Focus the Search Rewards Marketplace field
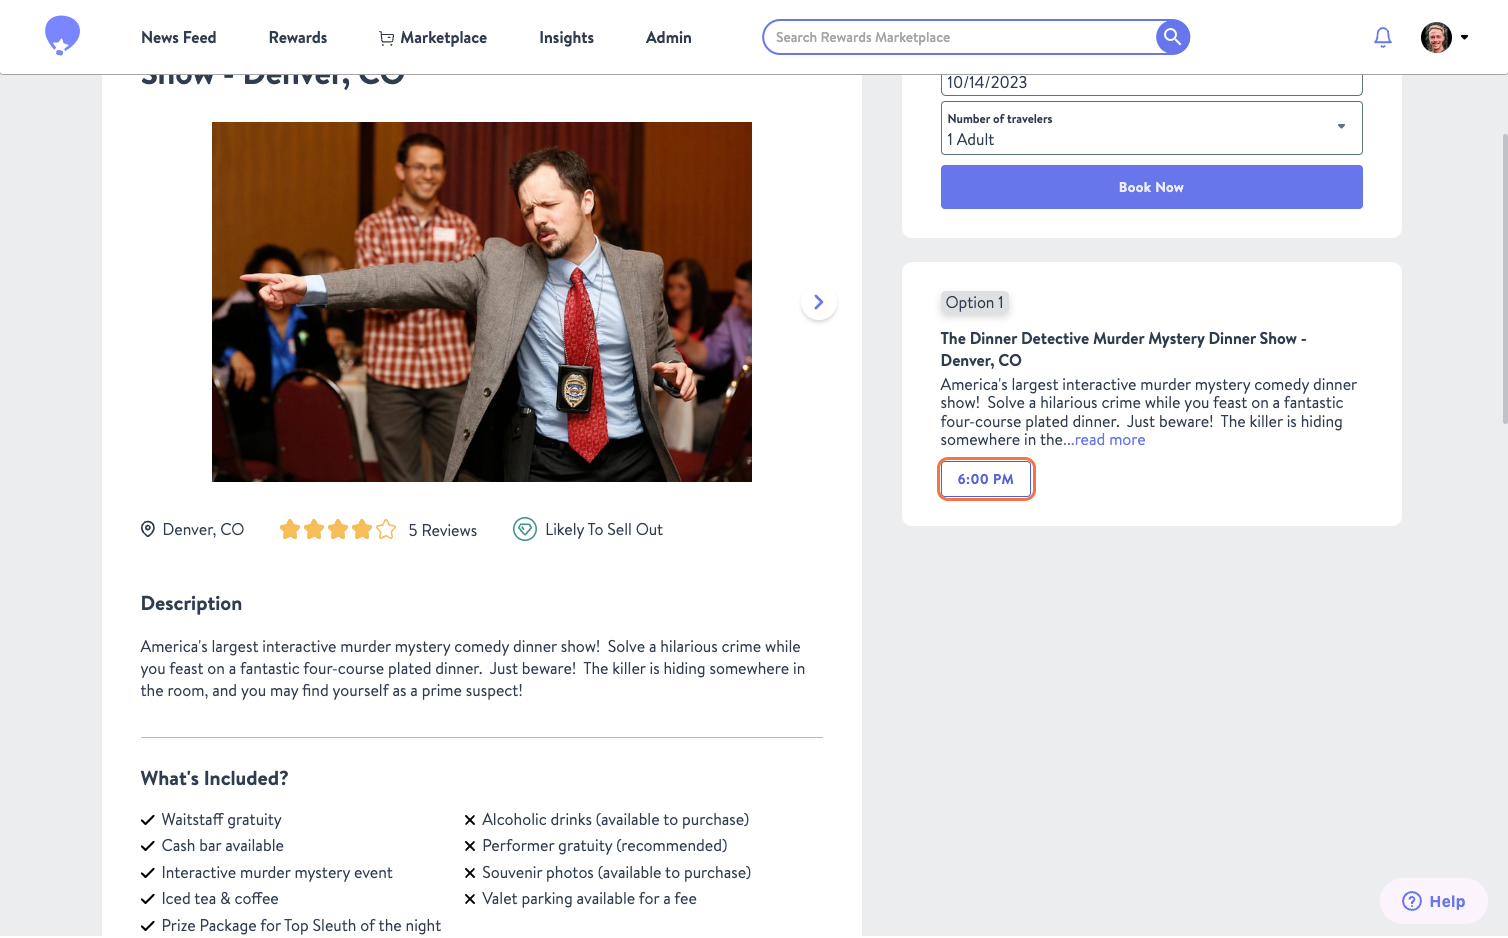 click(960, 37)
